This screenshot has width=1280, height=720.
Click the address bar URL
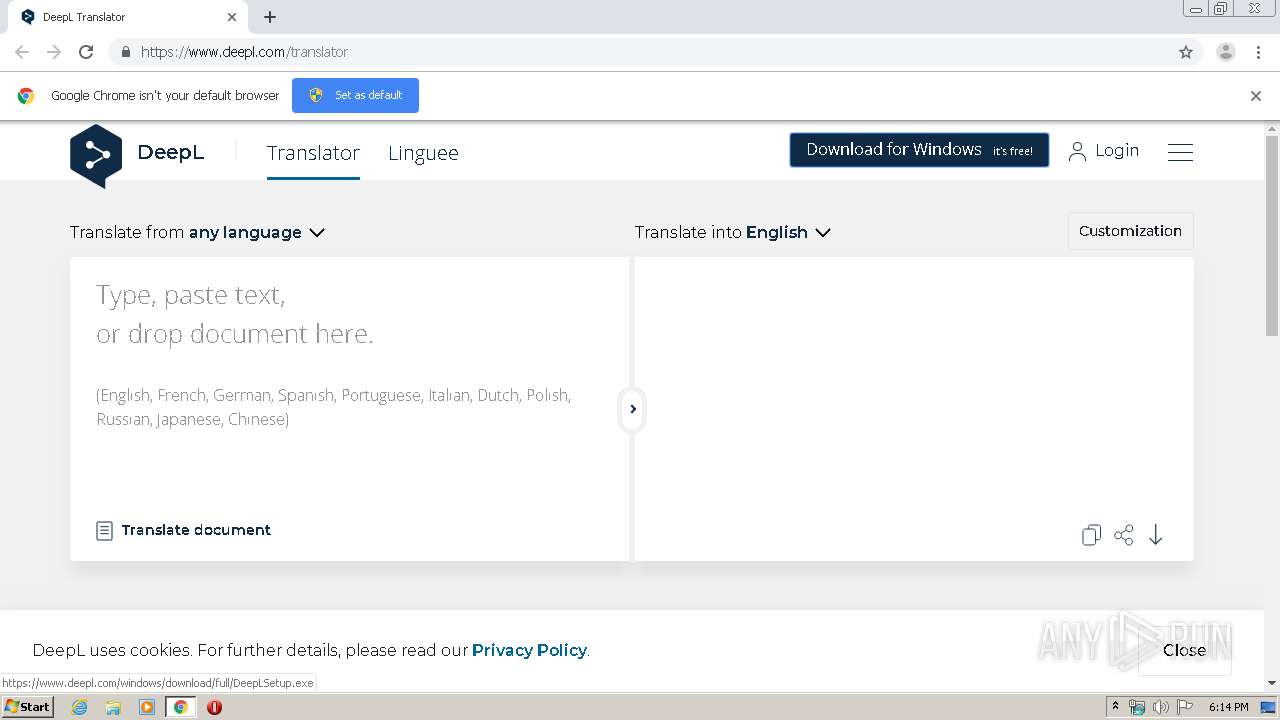pyautogui.click(x=244, y=52)
